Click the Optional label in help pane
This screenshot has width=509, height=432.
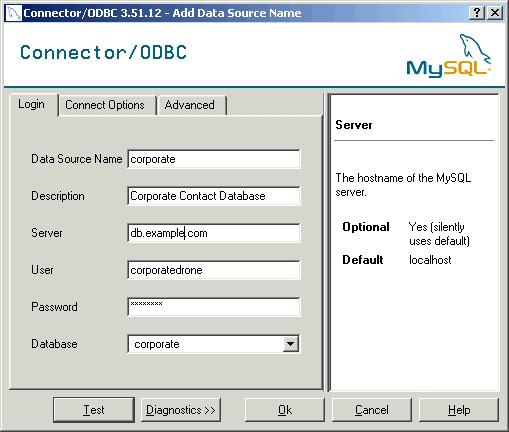pyautogui.click(x=366, y=227)
